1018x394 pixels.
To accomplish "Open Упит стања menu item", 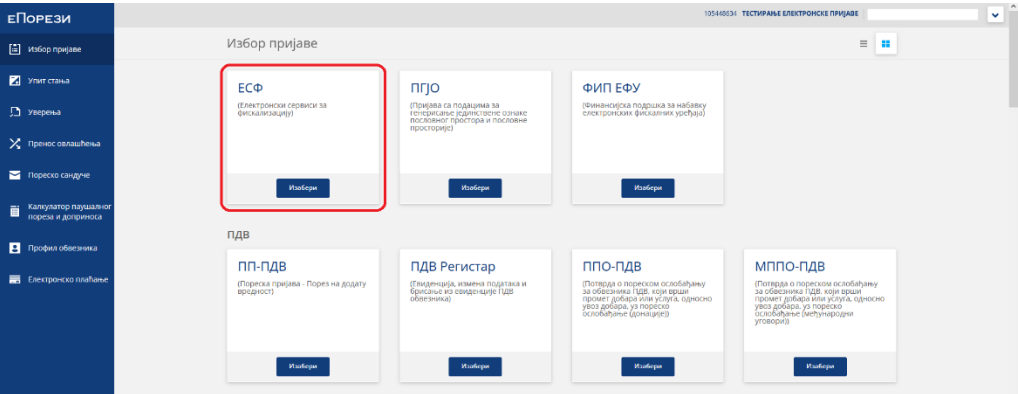I will pos(56,80).
